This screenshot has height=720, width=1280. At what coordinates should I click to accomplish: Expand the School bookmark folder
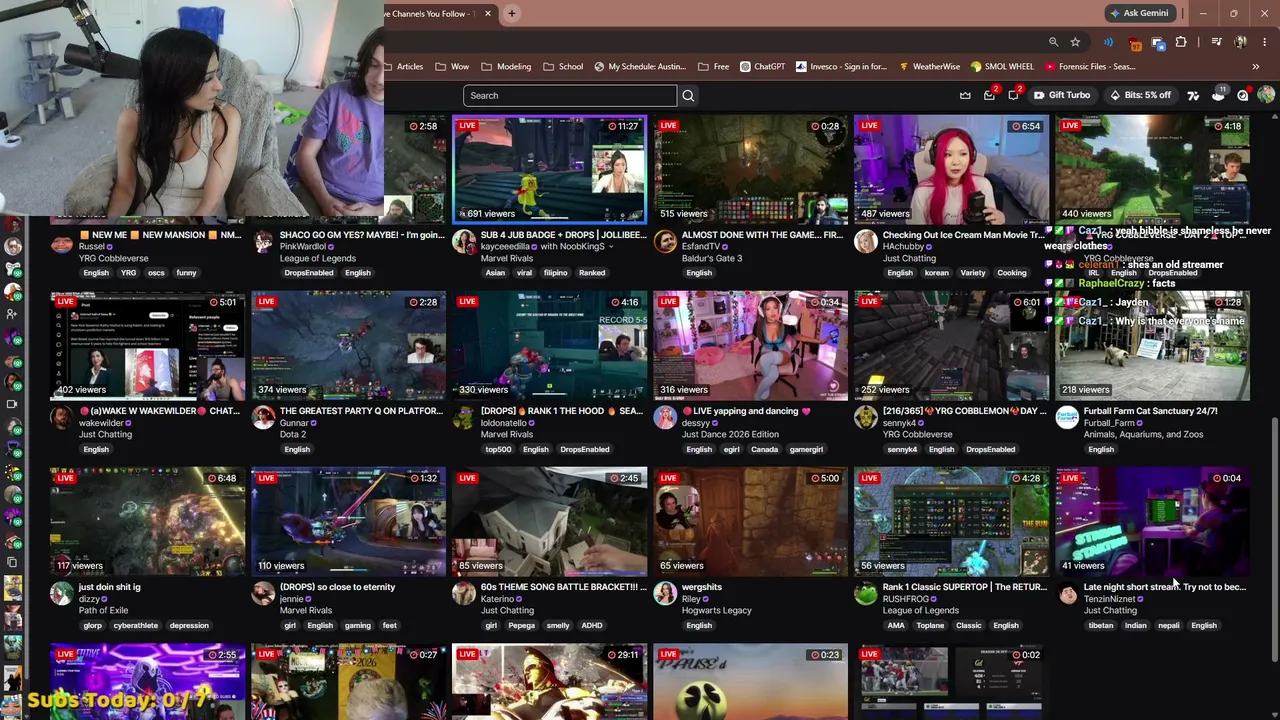(x=563, y=67)
